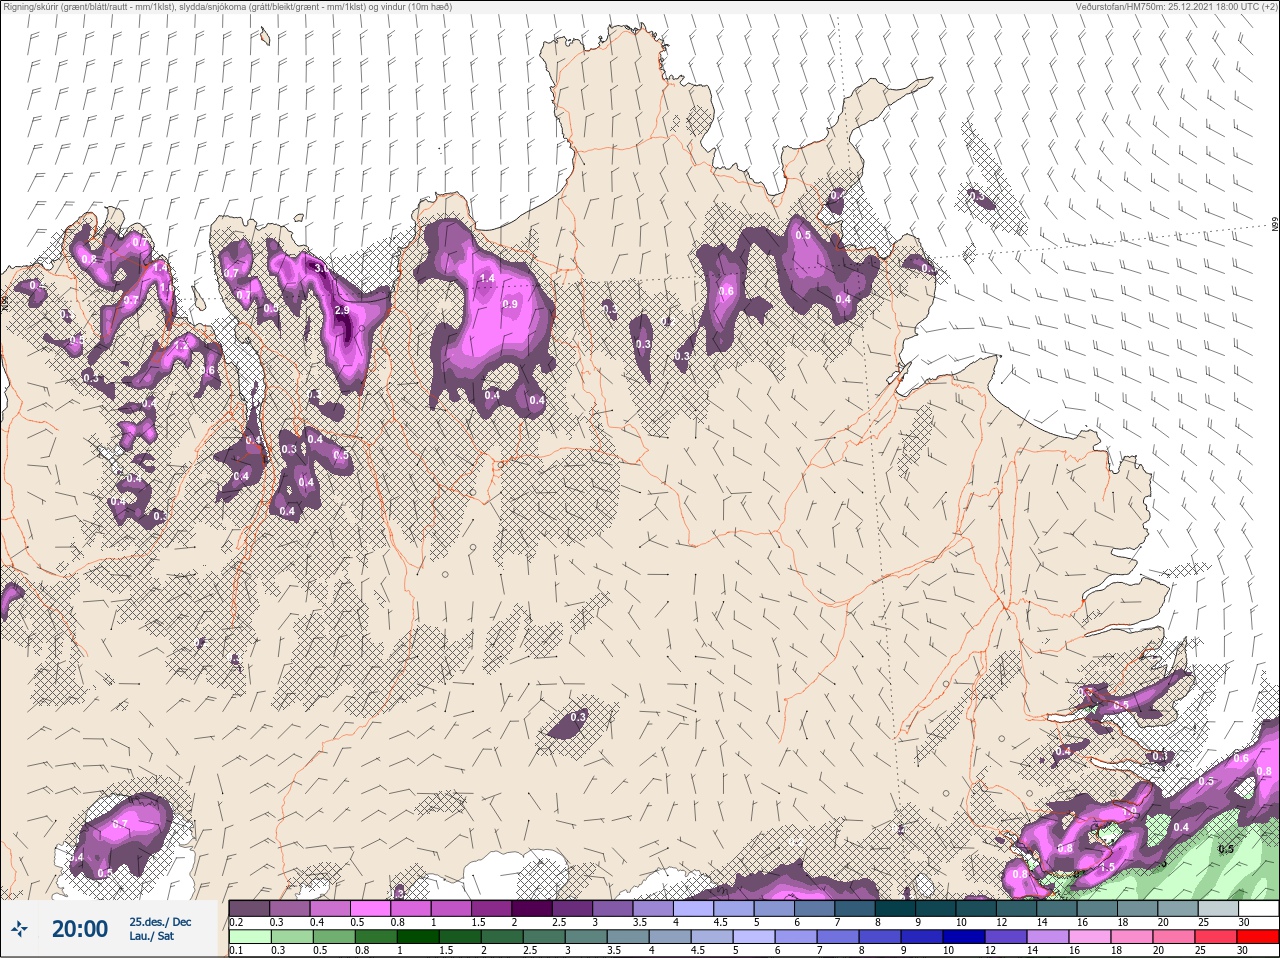Click the '1.2' precipitation value on the map
1280x958 pixels.
(x=183, y=344)
